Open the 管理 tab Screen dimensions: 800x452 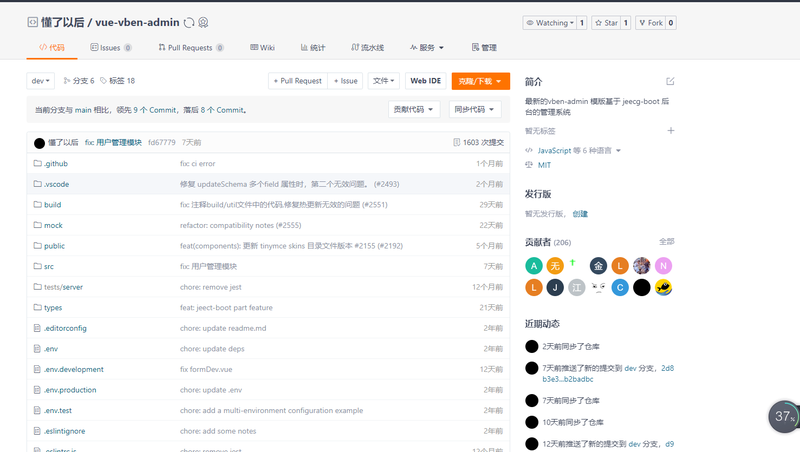(x=484, y=47)
